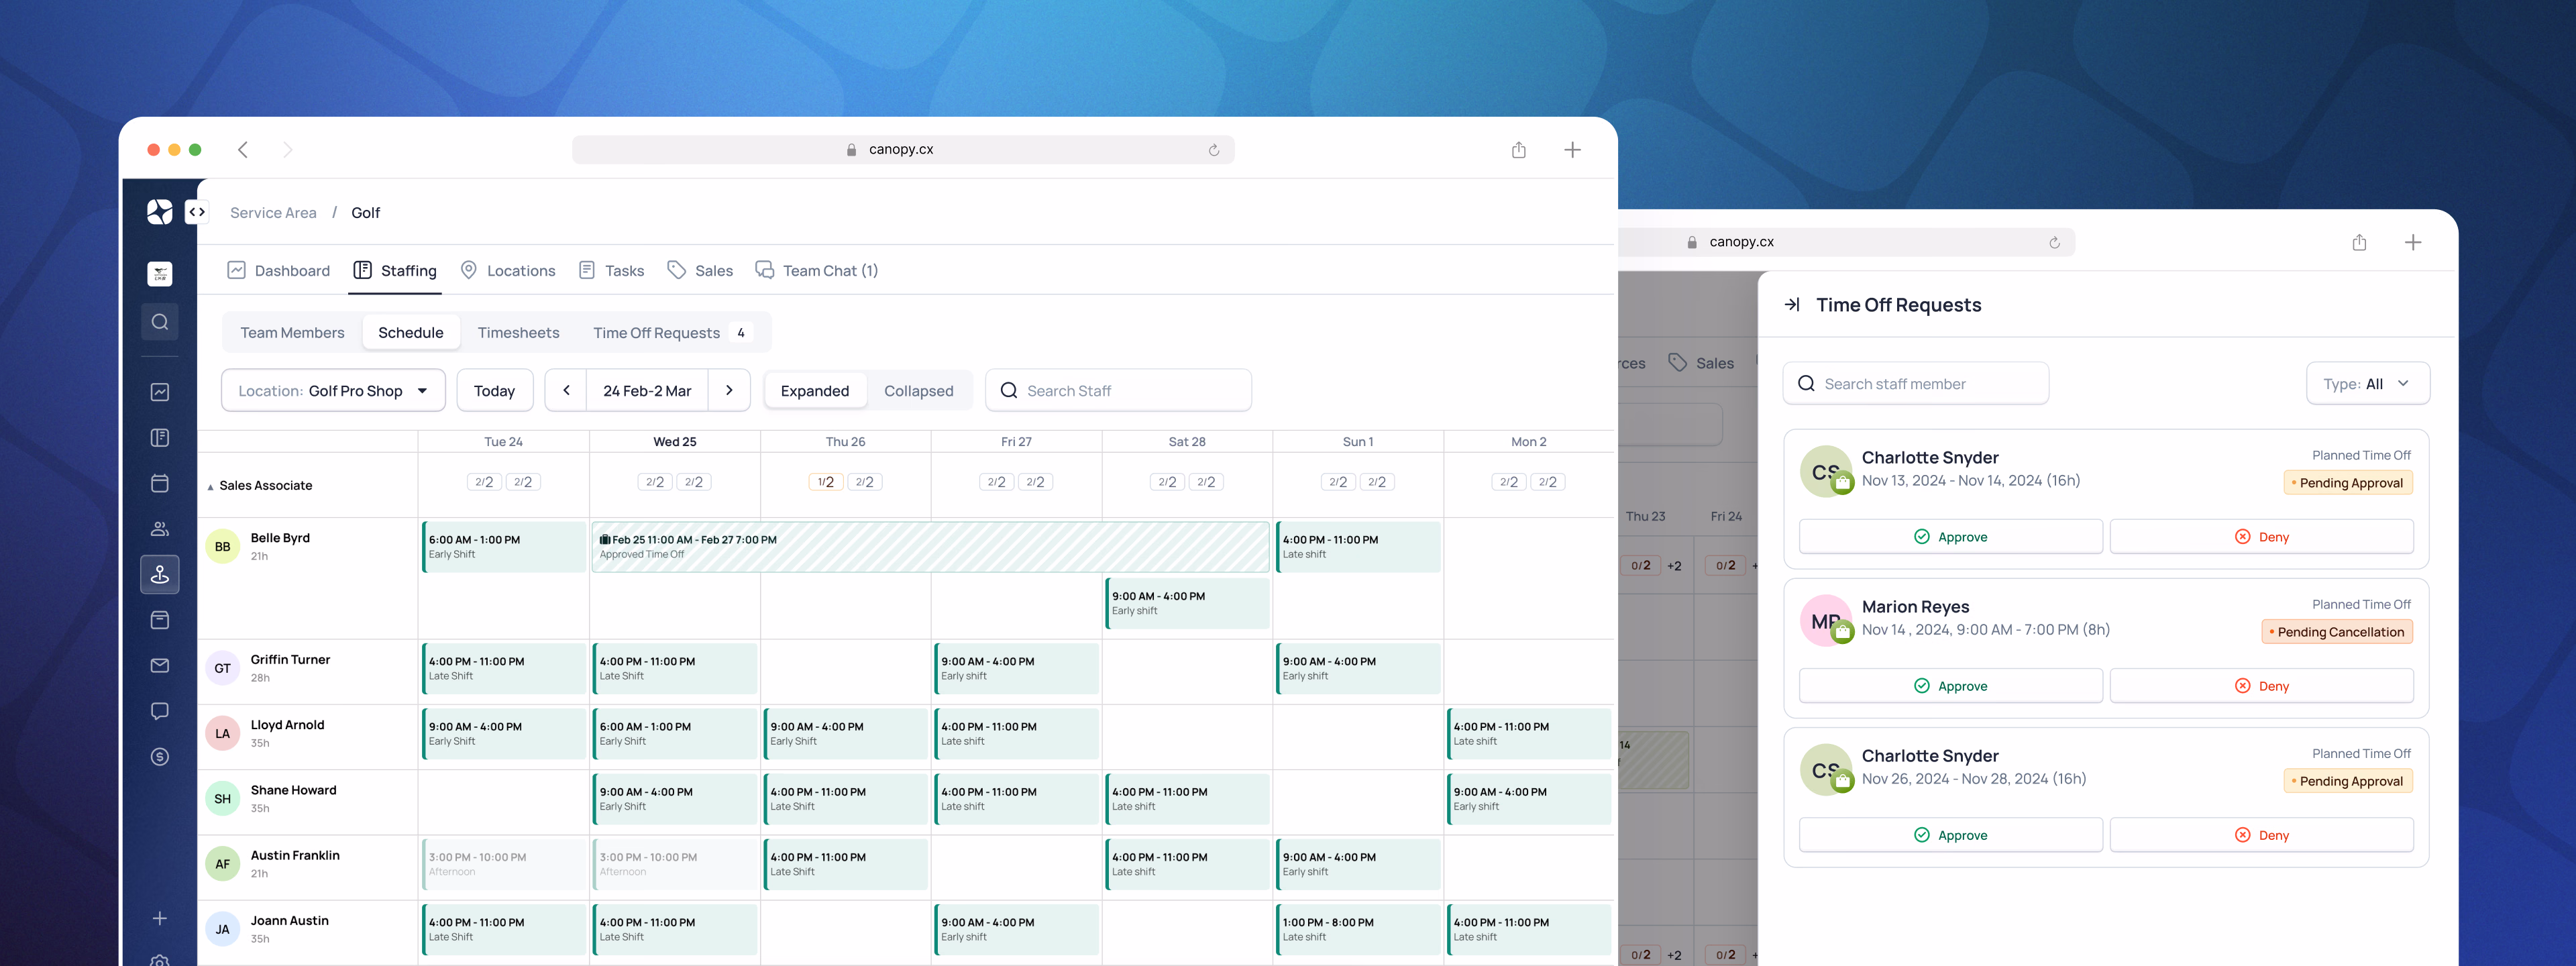Open Austin Franklin's Tue 24 Afternoon shift
The width and height of the screenshot is (2576, 966).
point(504,864)
